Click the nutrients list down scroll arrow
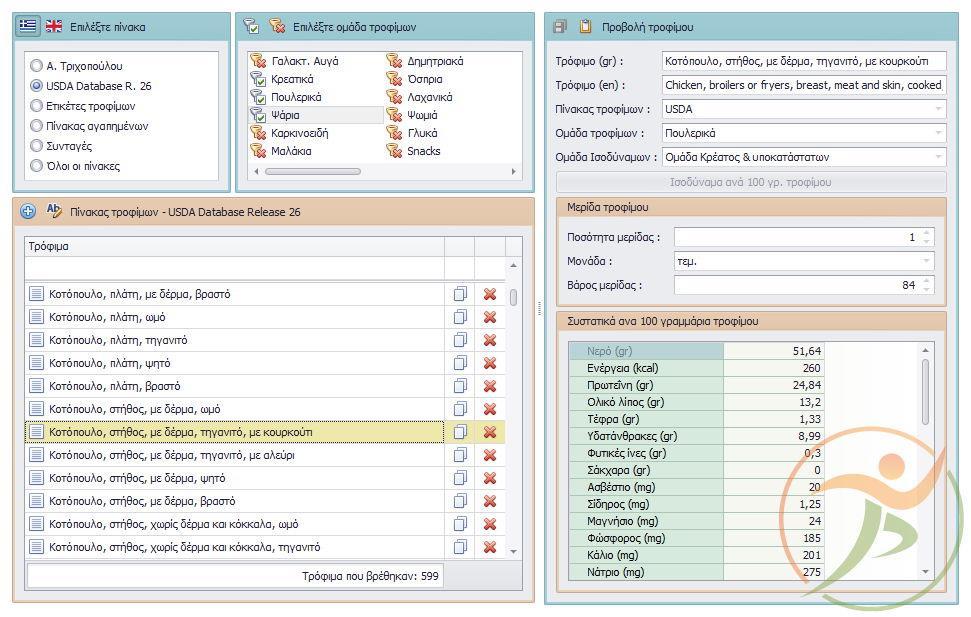971x617 pixels. click(x=925, y=572)
